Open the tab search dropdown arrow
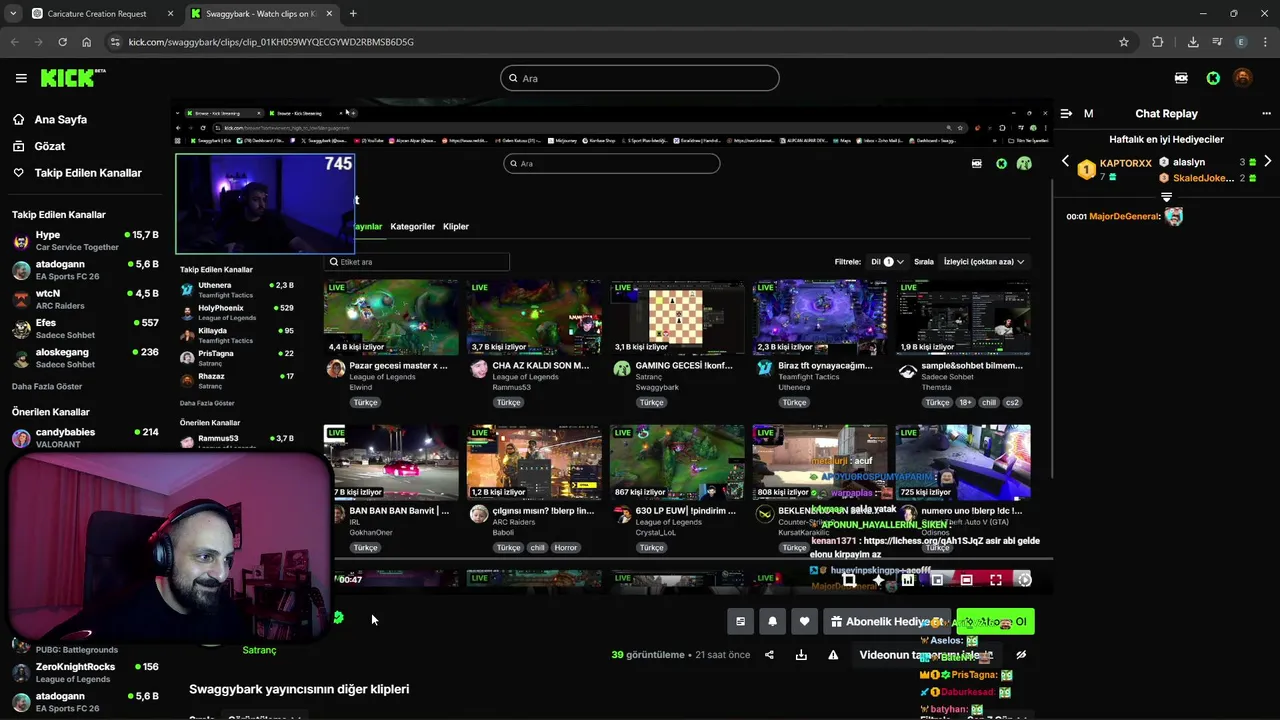1280x720 pixels. point(13,14)
